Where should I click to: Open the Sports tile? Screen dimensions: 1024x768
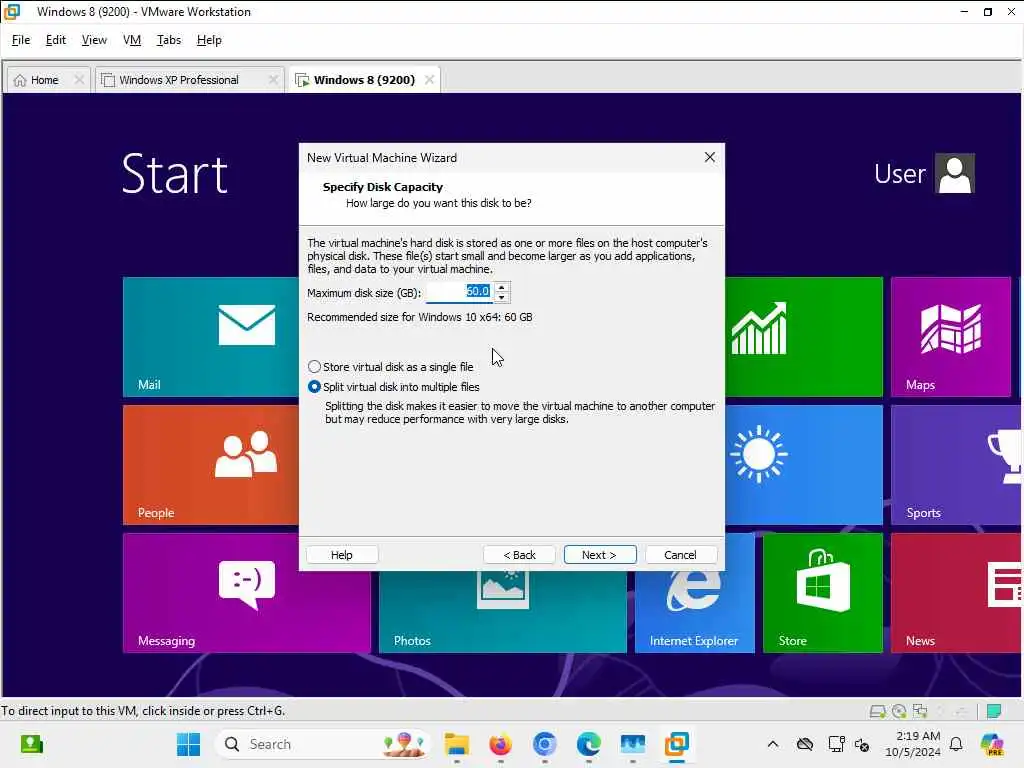pos(955,464)
